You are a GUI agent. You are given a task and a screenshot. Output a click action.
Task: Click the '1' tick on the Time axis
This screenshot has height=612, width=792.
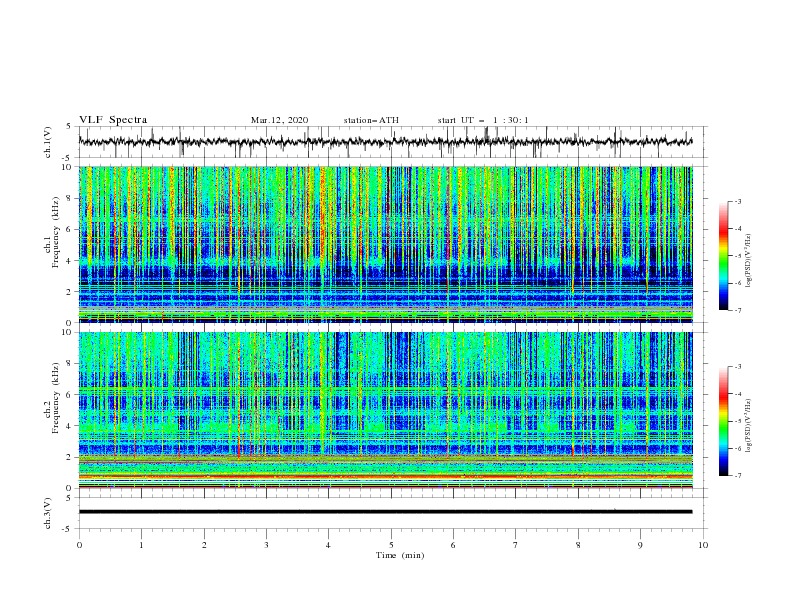tap(141, 545)
